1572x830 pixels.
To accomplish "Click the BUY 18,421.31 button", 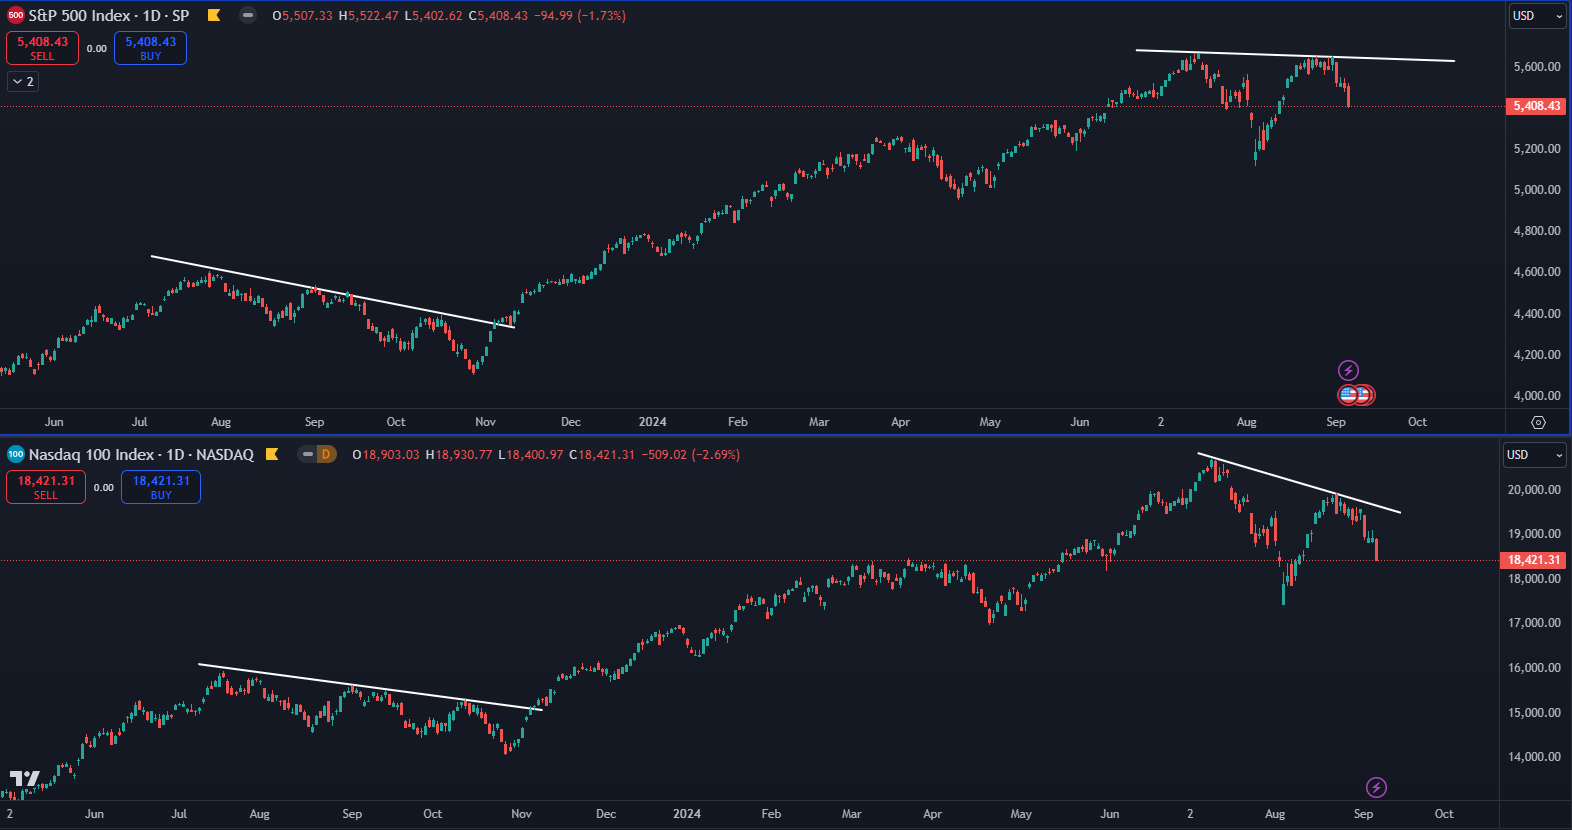I will coord(161,487).
